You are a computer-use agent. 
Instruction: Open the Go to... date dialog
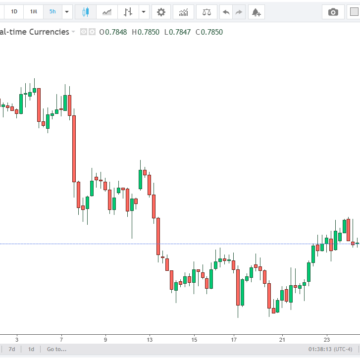pos(56,349)
